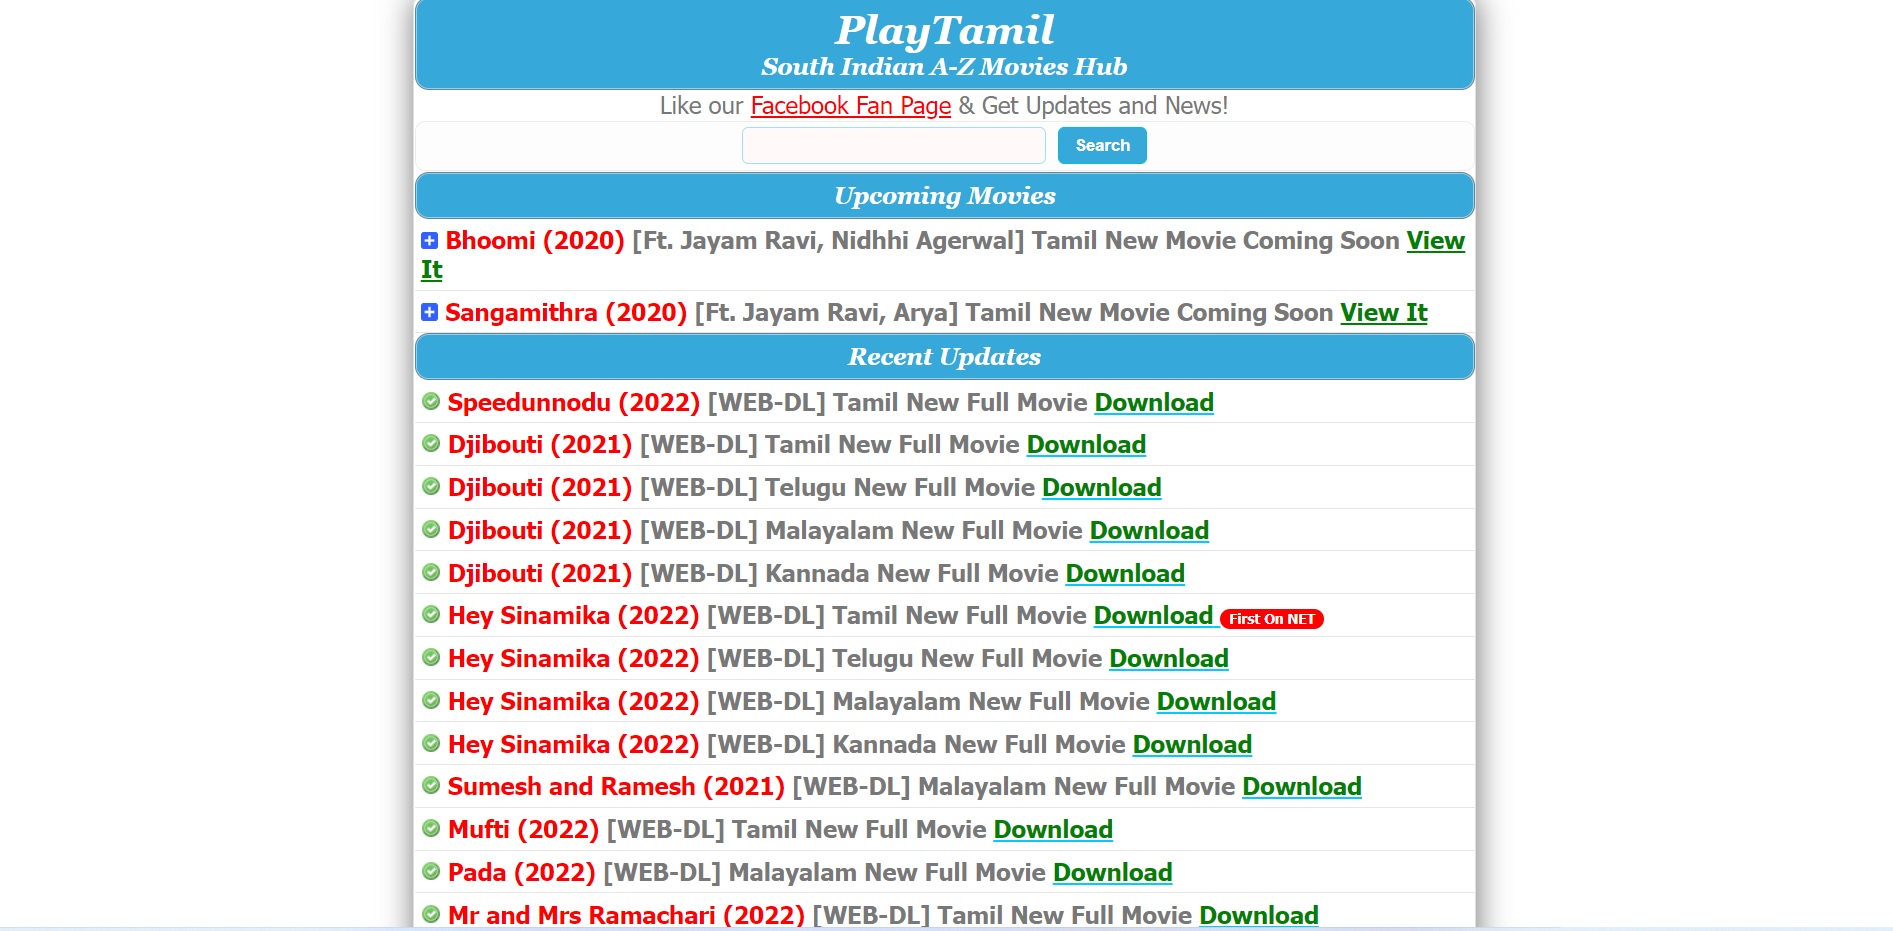Download Djibouti (2021) Telugu movie
The height and width of the screenshot is (931, 1893).
coord(1102,488)
